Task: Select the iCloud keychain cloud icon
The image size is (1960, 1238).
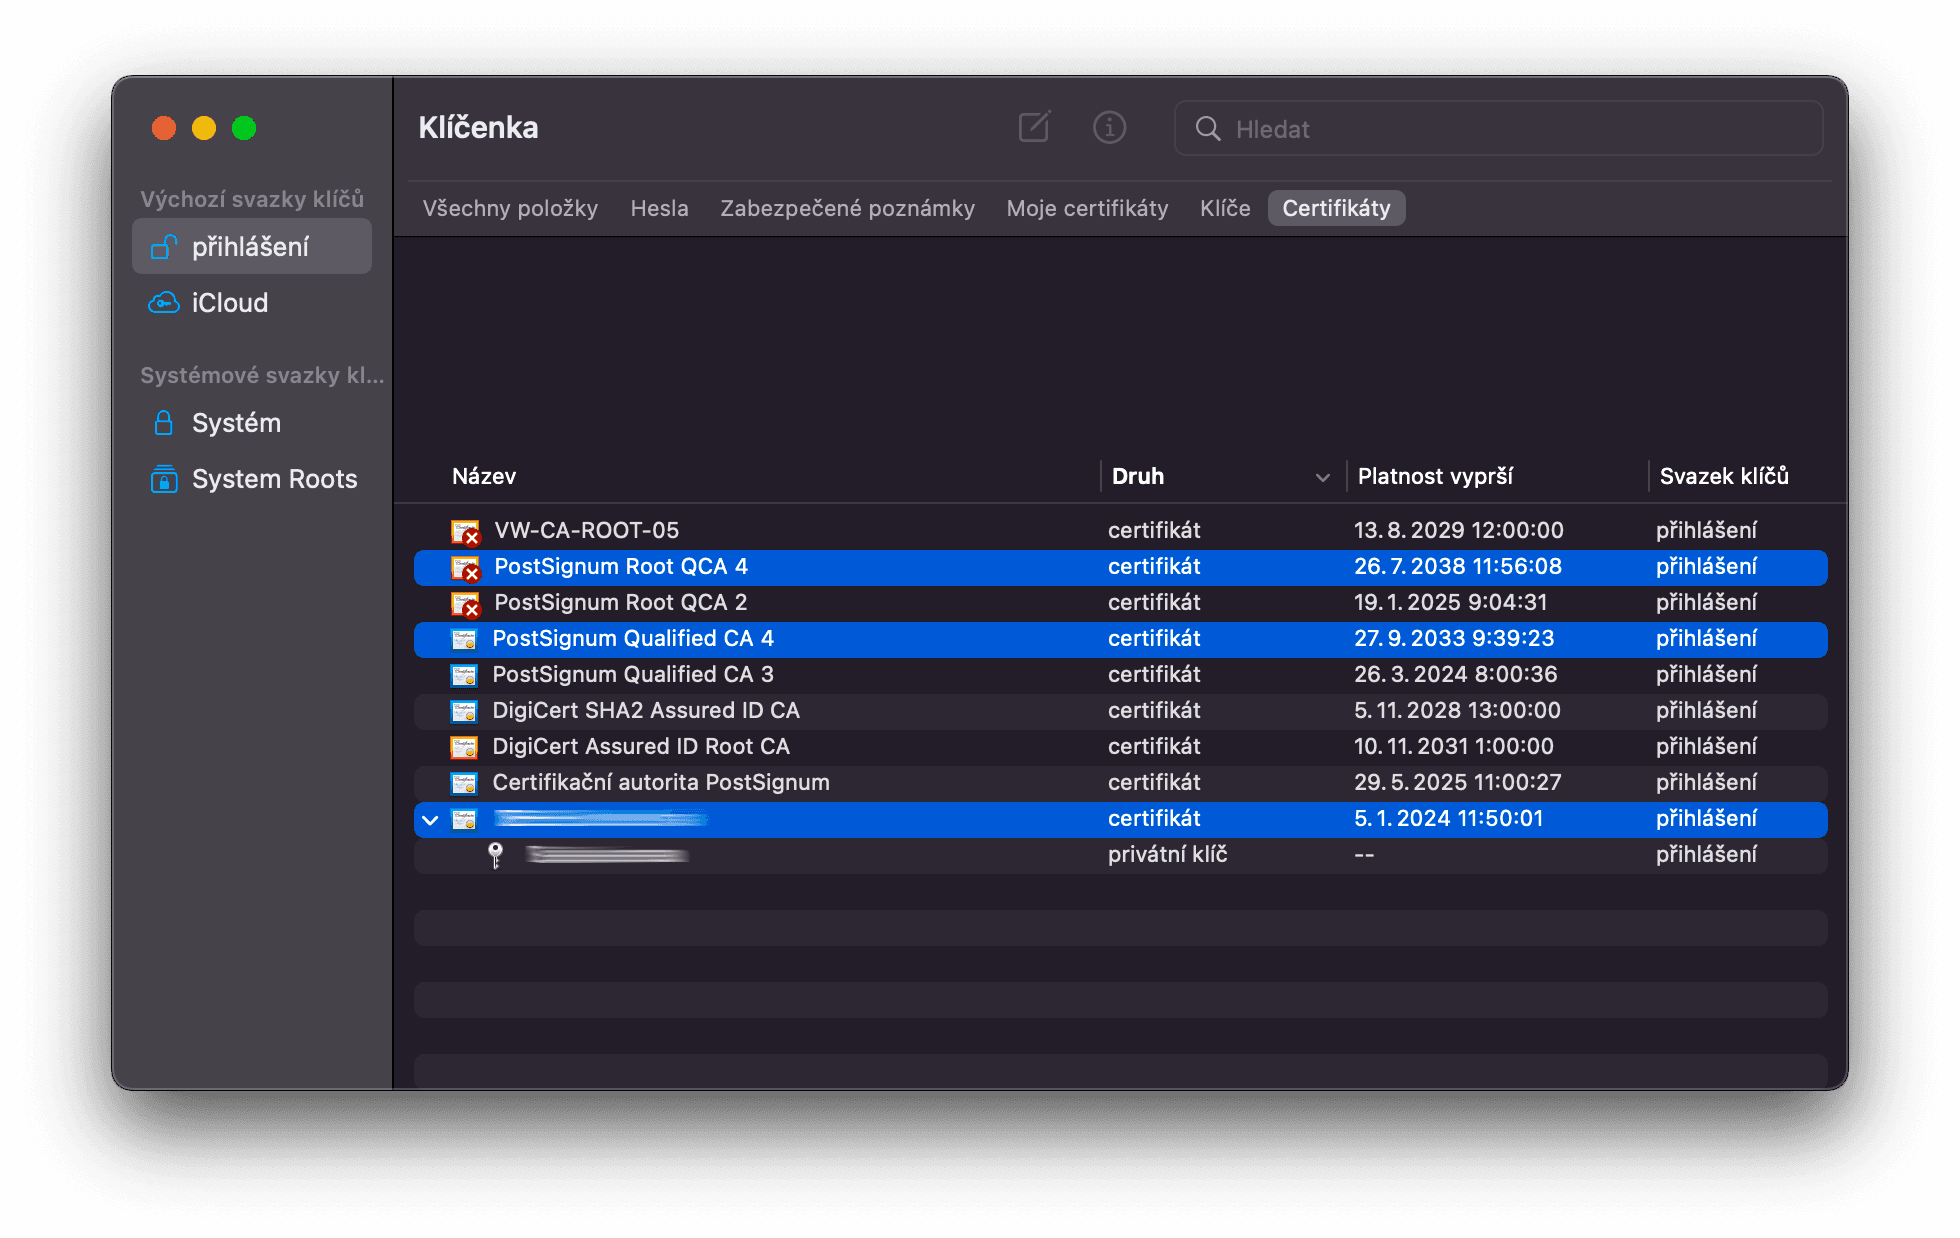Action: 164,303
